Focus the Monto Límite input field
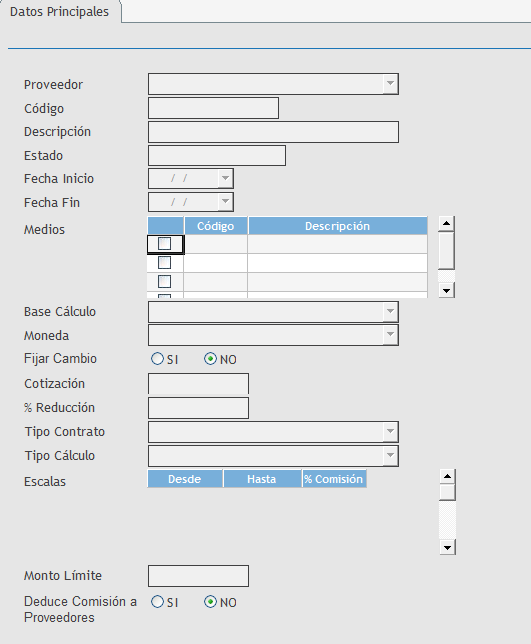Image resolution: width=531 pixels, height=644 pixels. (198, 576)
